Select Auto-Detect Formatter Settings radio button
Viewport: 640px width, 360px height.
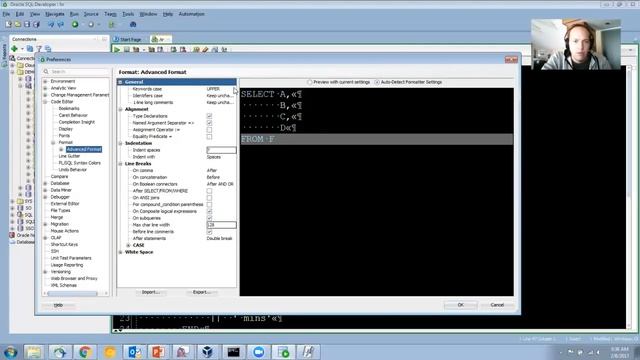pos(377,82)
